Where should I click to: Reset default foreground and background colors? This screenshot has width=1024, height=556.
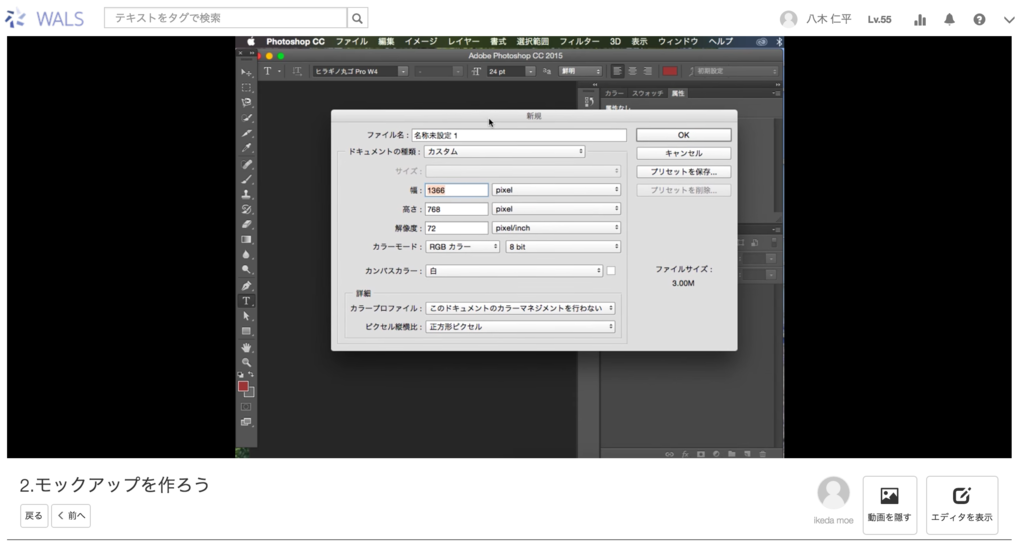pyautogui.click(x=240, y=375)
